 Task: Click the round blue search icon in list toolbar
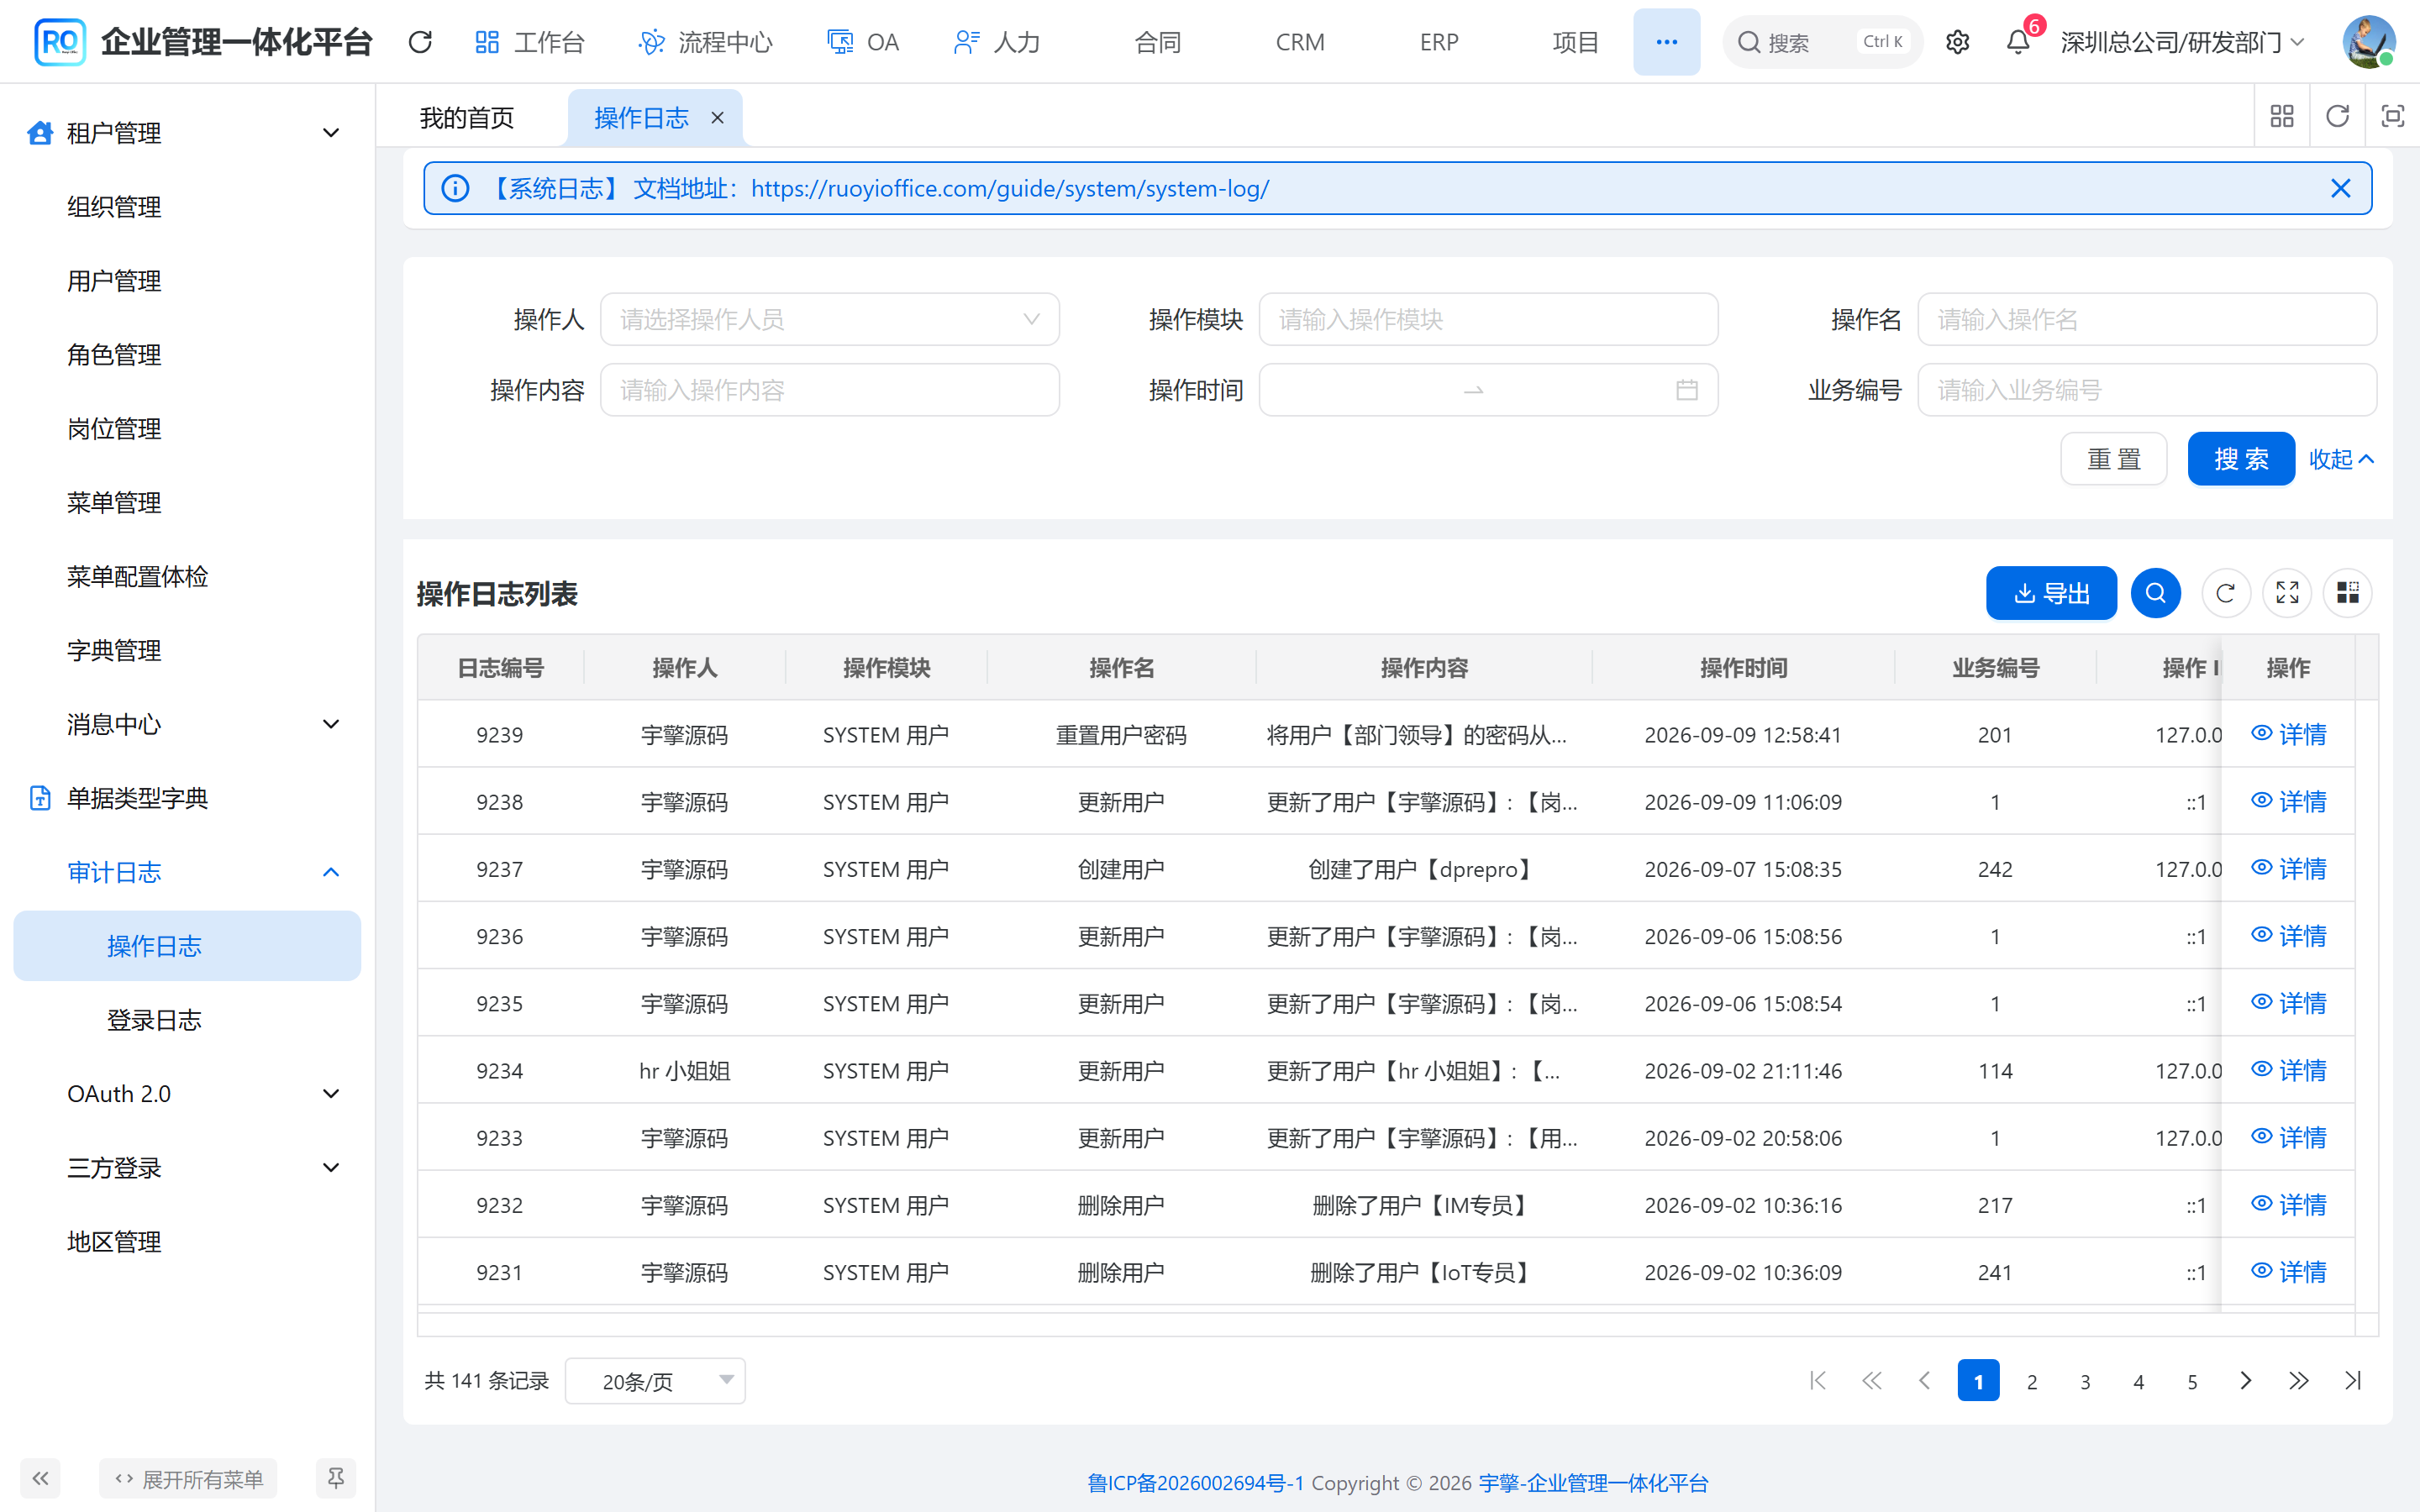tap(2155, 593)
